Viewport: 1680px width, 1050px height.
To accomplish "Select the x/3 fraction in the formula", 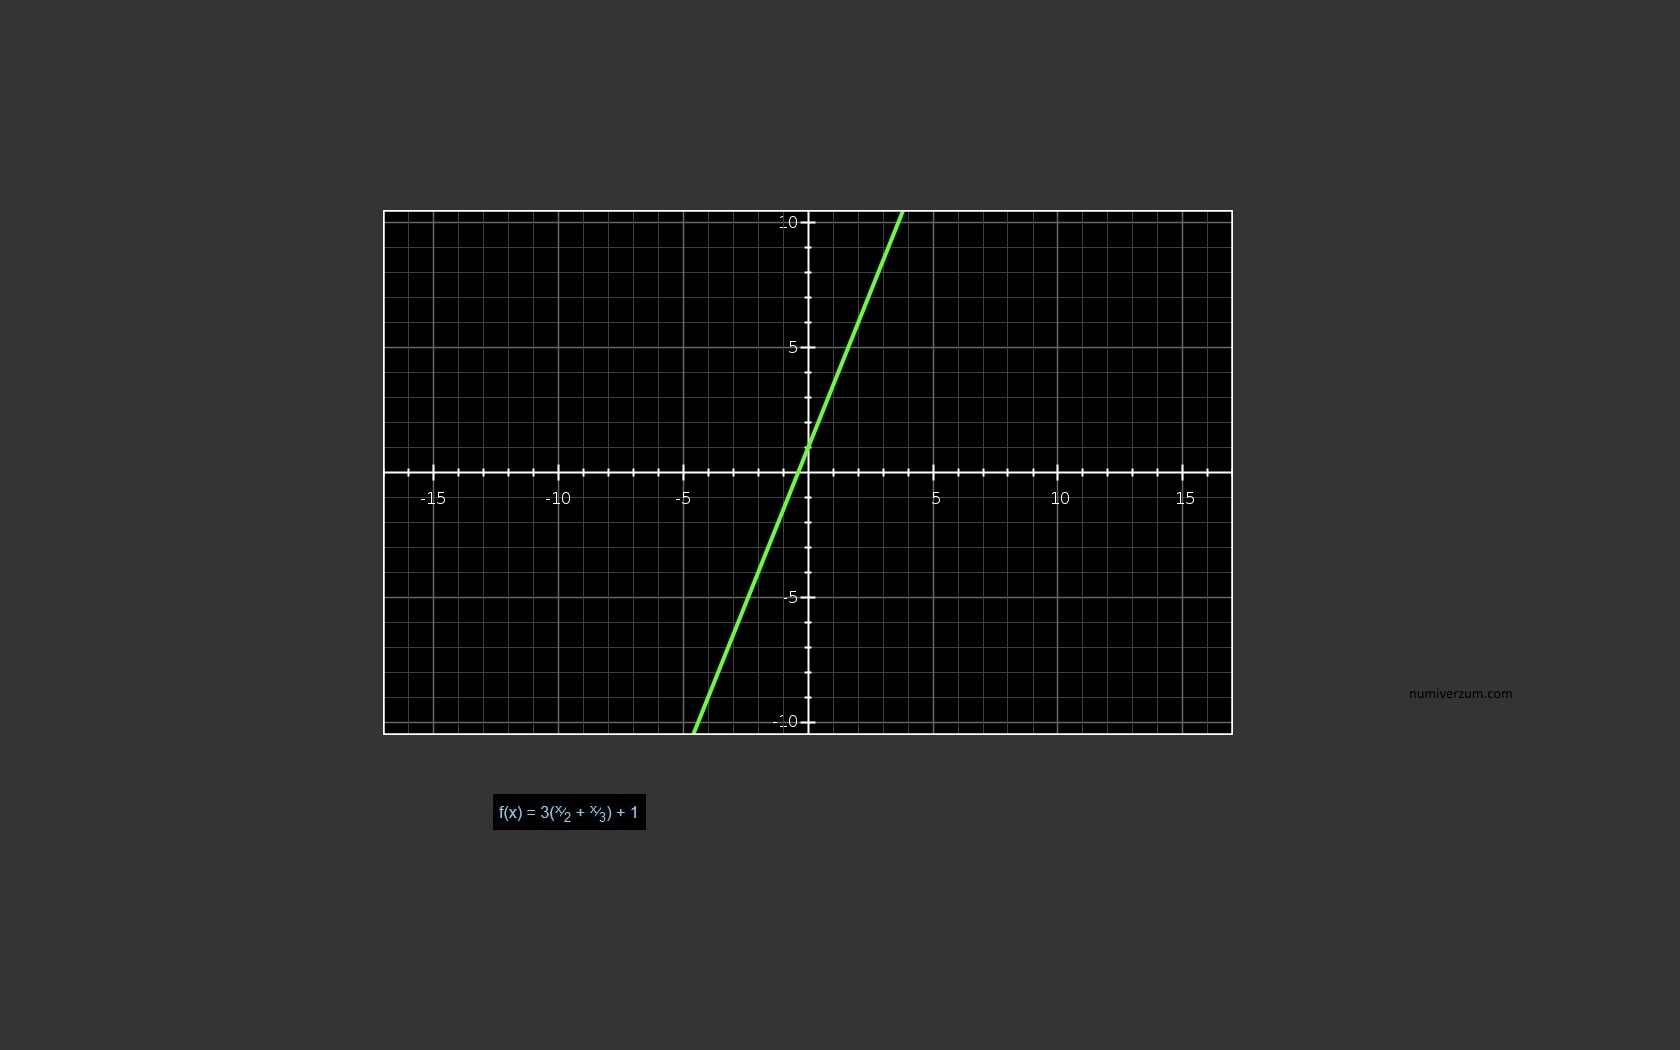I will tap(598, 813).
